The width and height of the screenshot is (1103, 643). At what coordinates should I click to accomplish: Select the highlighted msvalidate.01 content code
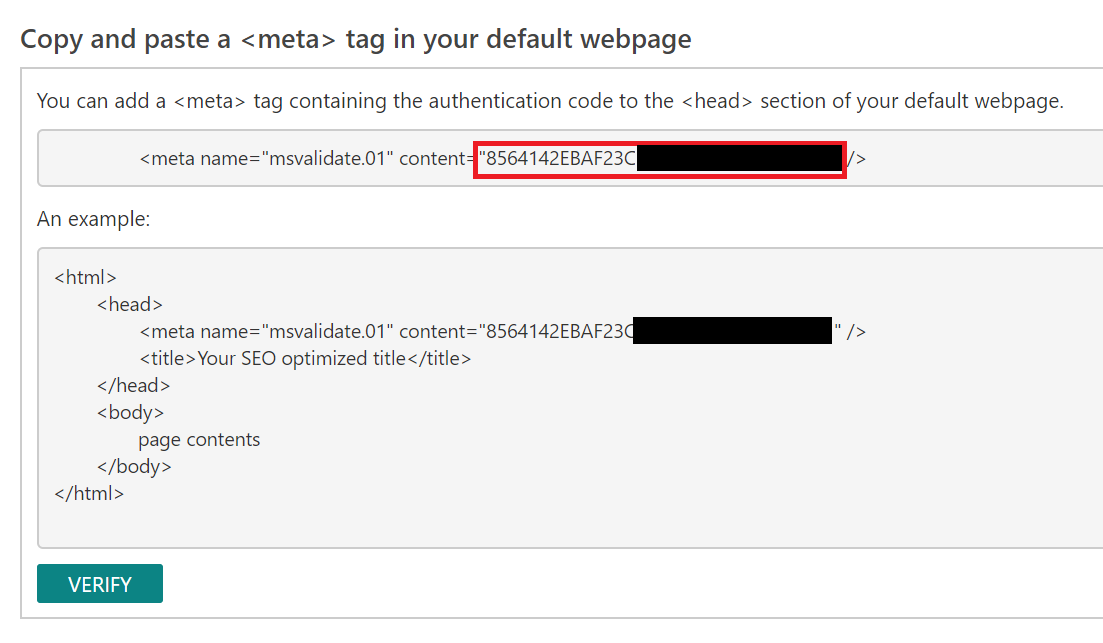(658, 158)
